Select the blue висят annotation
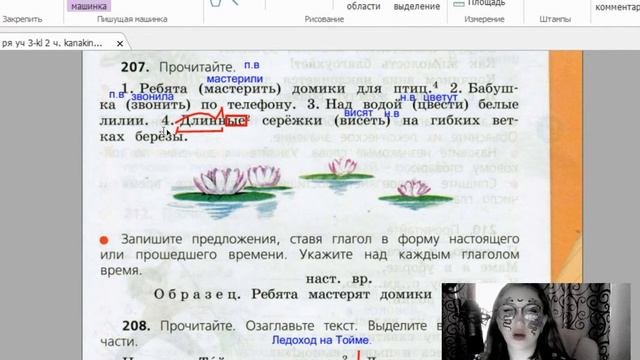The height and width of the screenshot is (360, 640). [358, 113]
